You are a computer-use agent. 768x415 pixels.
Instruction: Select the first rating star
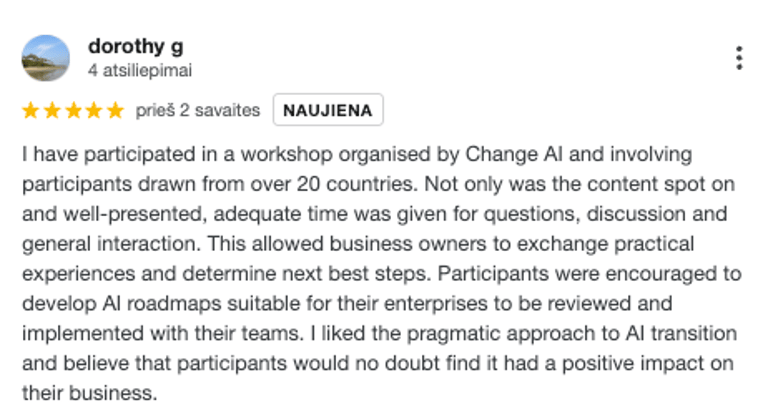(31, 110)
